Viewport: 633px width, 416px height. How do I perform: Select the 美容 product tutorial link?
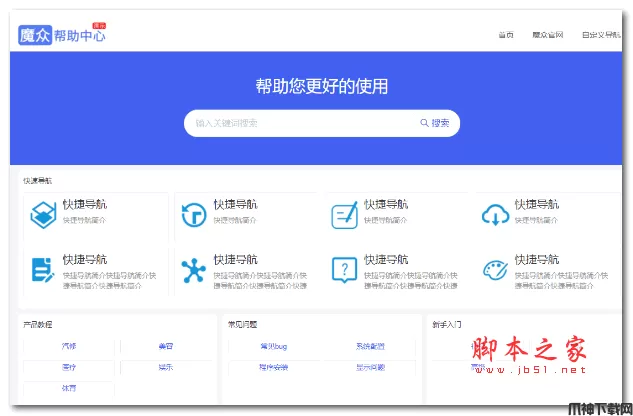[165, 346]
